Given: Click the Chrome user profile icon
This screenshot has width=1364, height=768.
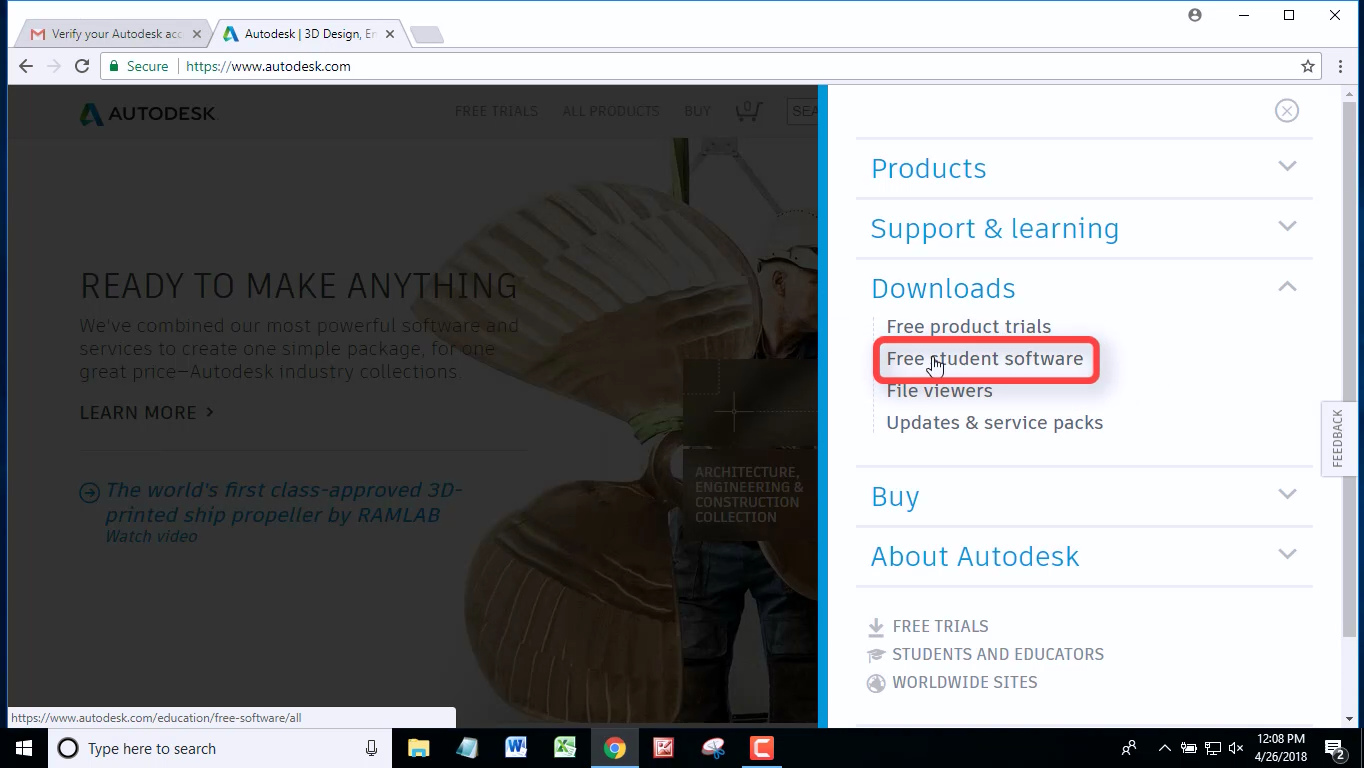Looking at the screenshot, I should [x=1195, y=15].
